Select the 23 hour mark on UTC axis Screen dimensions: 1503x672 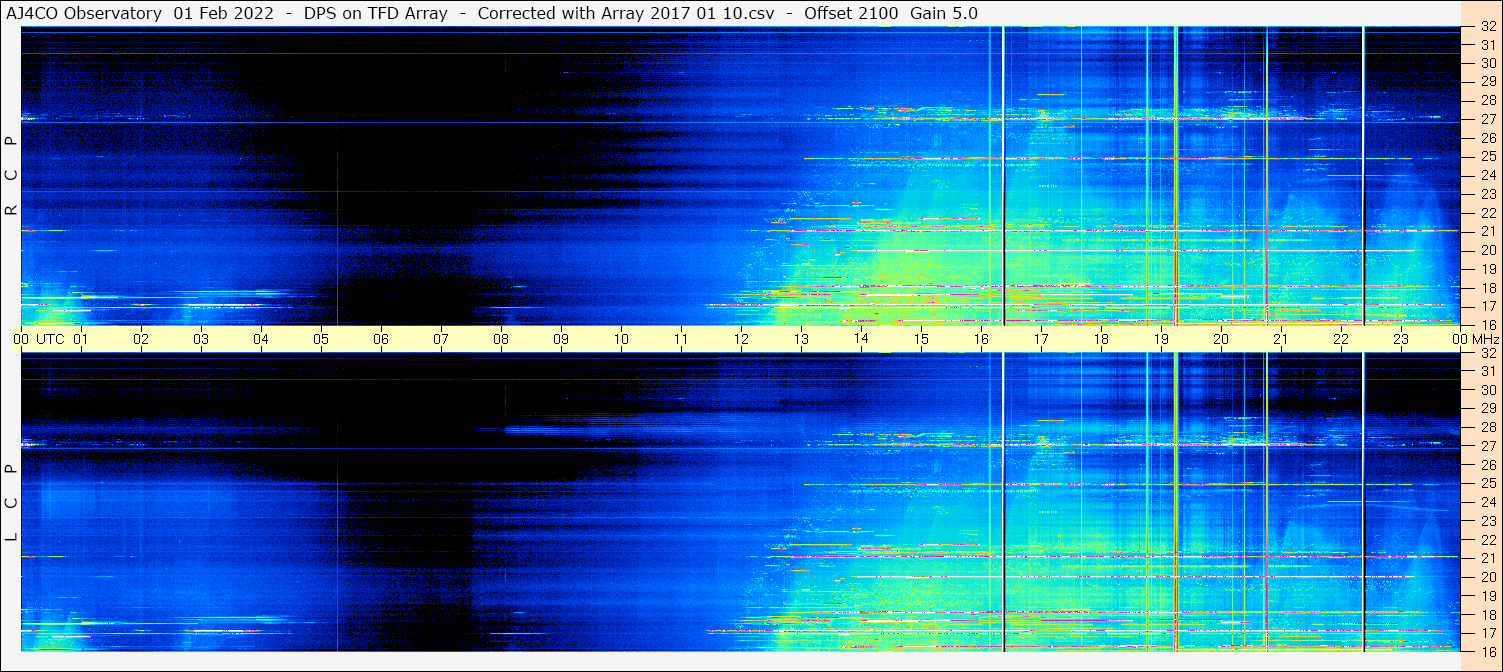pos(1401,339)
